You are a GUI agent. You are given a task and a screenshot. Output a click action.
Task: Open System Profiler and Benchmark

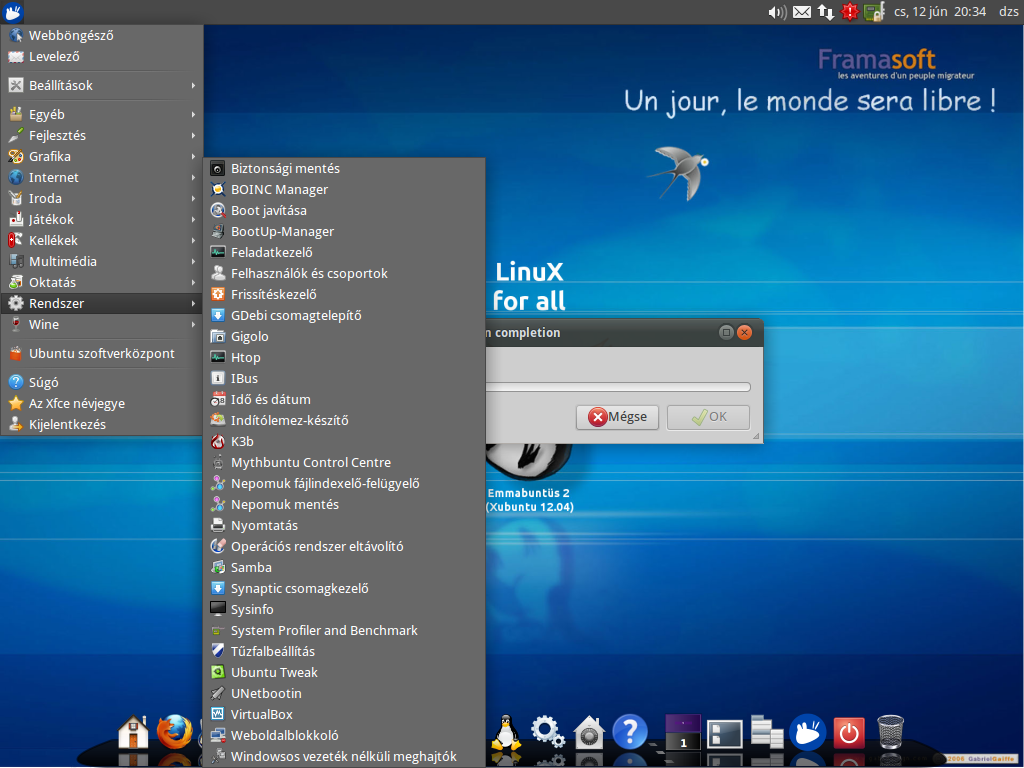pyautogui.click(x=344, y=630)
